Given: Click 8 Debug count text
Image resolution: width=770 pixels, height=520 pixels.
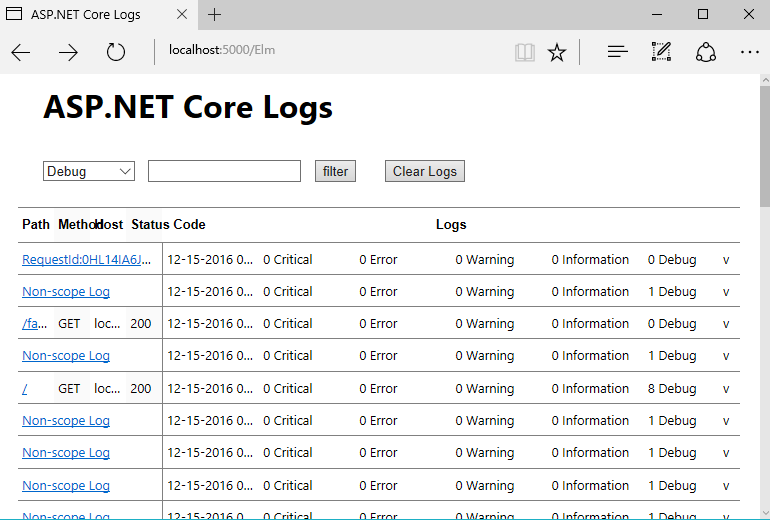Looking at the screenshot, I should [672, 388].
